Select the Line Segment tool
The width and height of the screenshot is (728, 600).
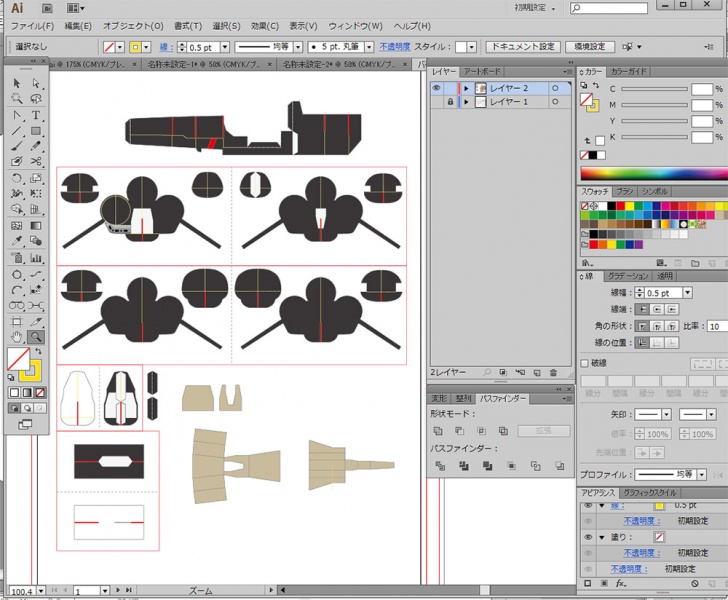[17, 131]
